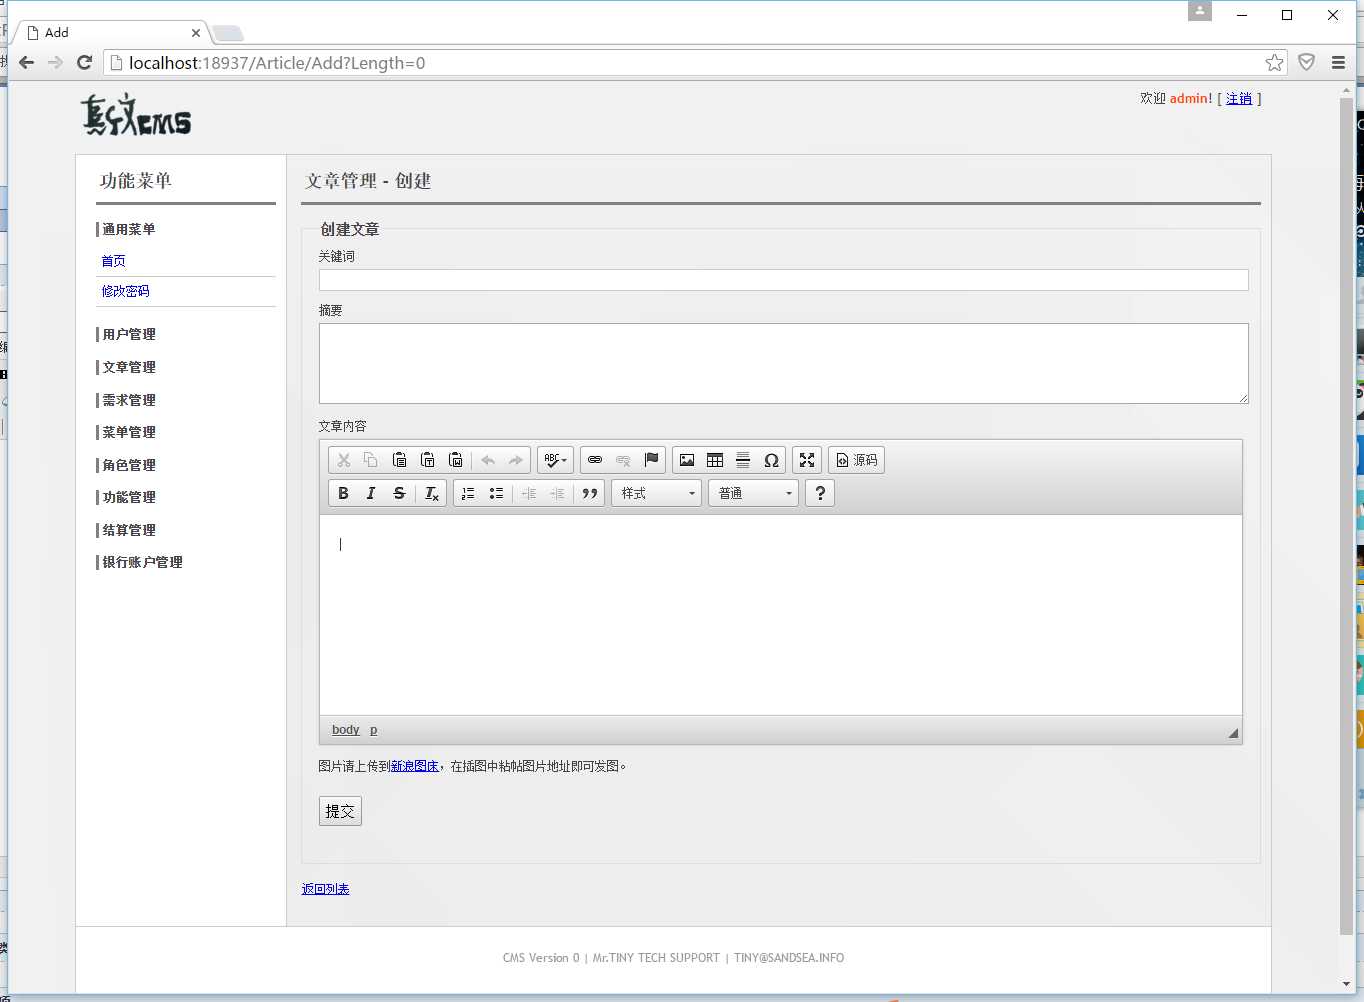1364x1002 pixels.
Task: Choose Paste from Word icon
Action: pos(455,460)
